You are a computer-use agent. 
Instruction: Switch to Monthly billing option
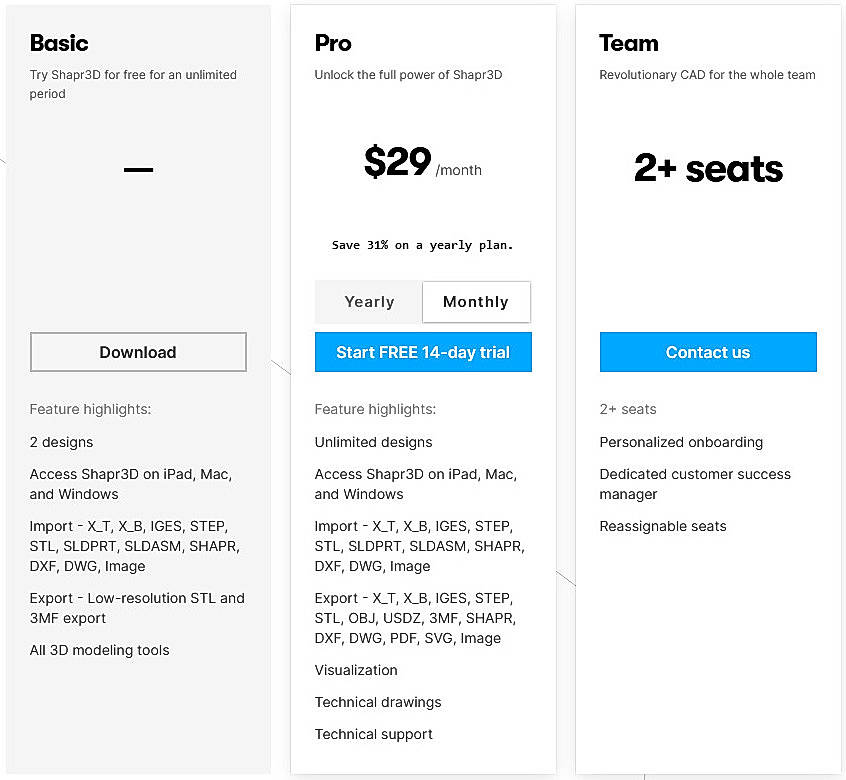pos(476,301)
